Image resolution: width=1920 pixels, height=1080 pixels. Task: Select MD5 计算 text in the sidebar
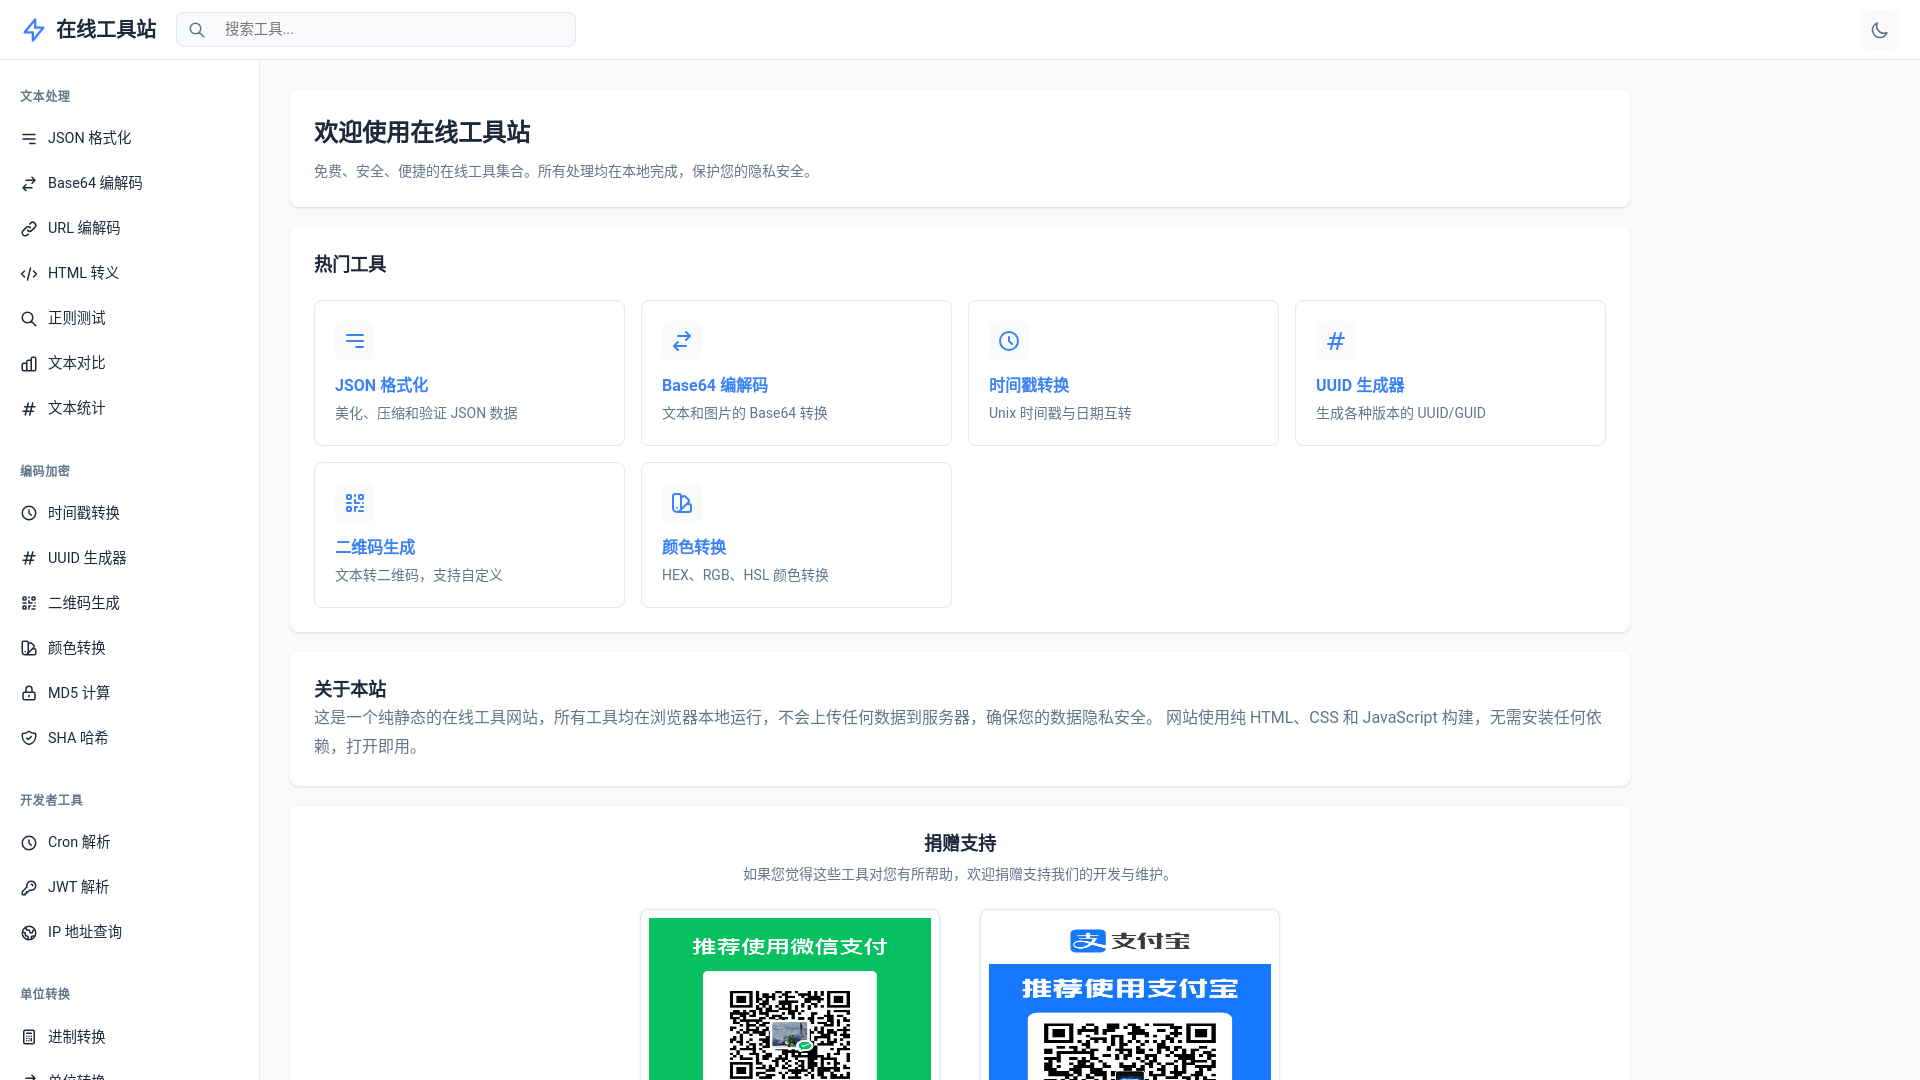79,693
